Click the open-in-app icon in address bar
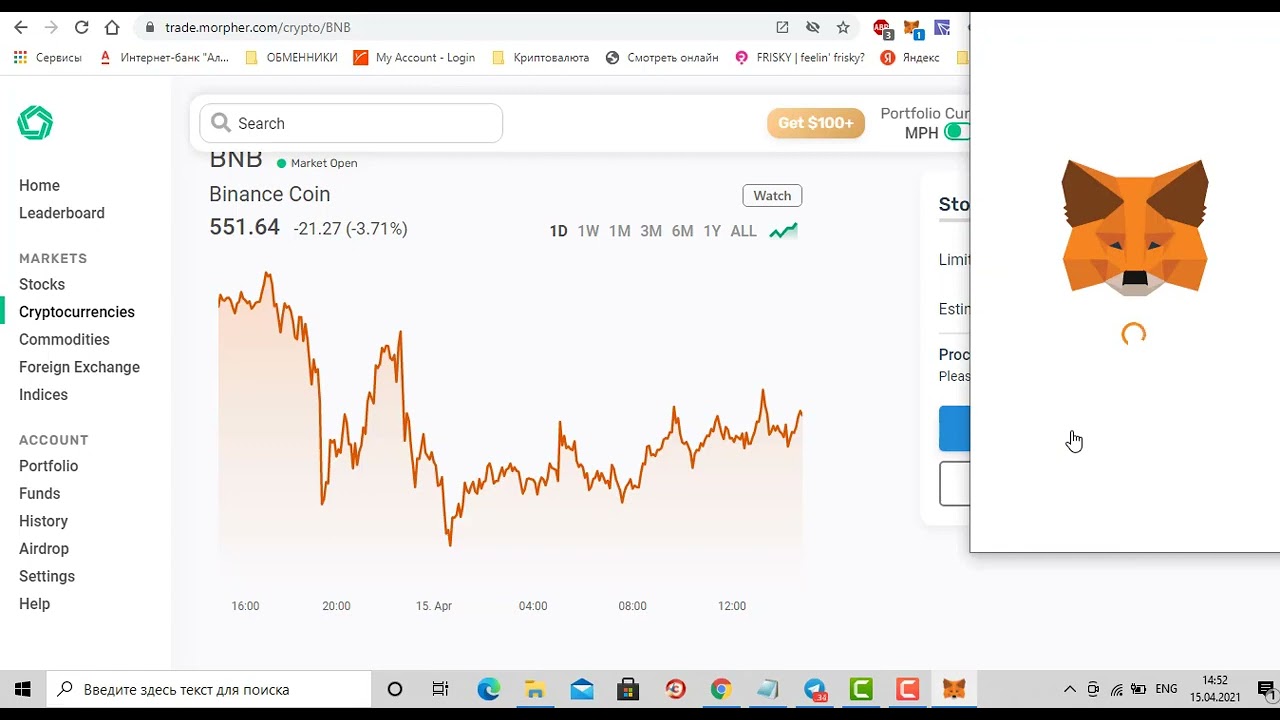Image resolution: width=1280 pixels, height=720 pixels. click(x=782, y=28)
